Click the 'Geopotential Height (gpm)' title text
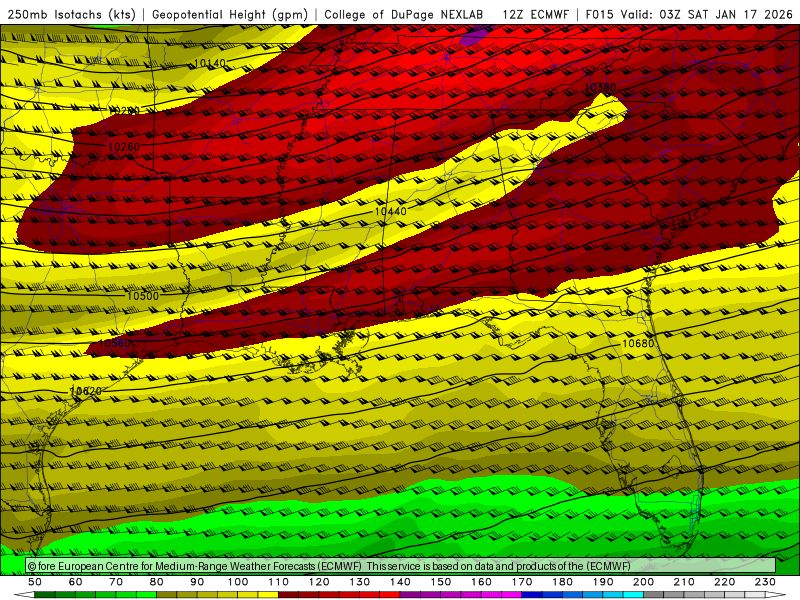Screen dimensions: 800x600 coord(230,15)
